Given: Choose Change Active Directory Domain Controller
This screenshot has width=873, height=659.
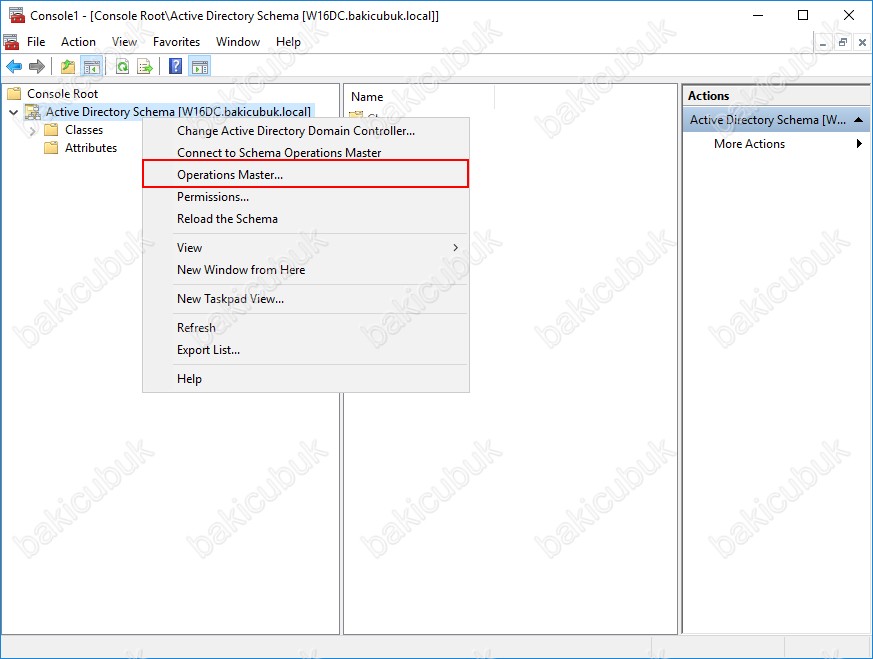Looking at the screenshot, I should click(x=306, y=131).
